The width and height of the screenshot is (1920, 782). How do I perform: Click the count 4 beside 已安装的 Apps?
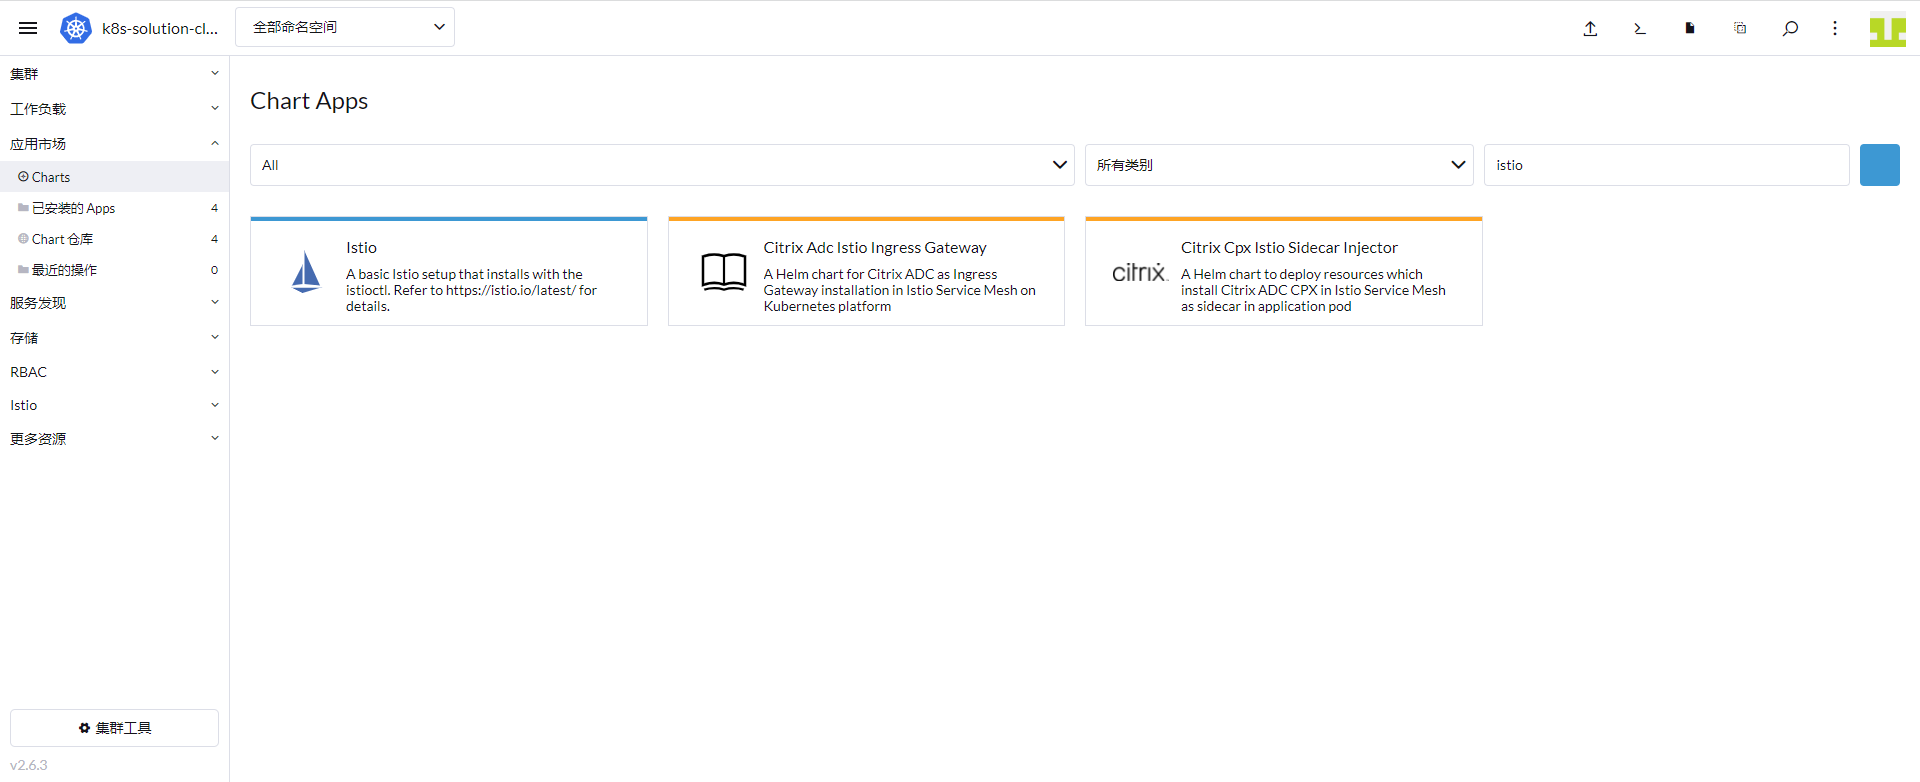[x=214, y=208]
